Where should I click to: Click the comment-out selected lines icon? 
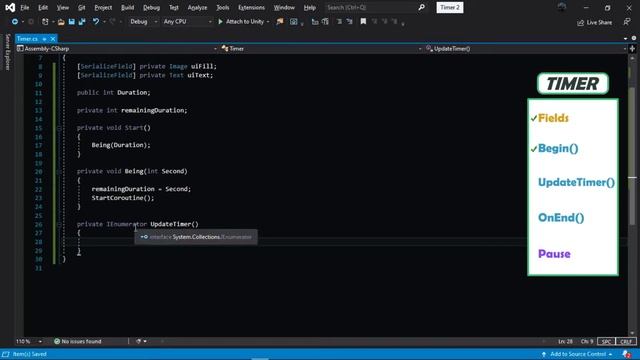pos(315,22)
